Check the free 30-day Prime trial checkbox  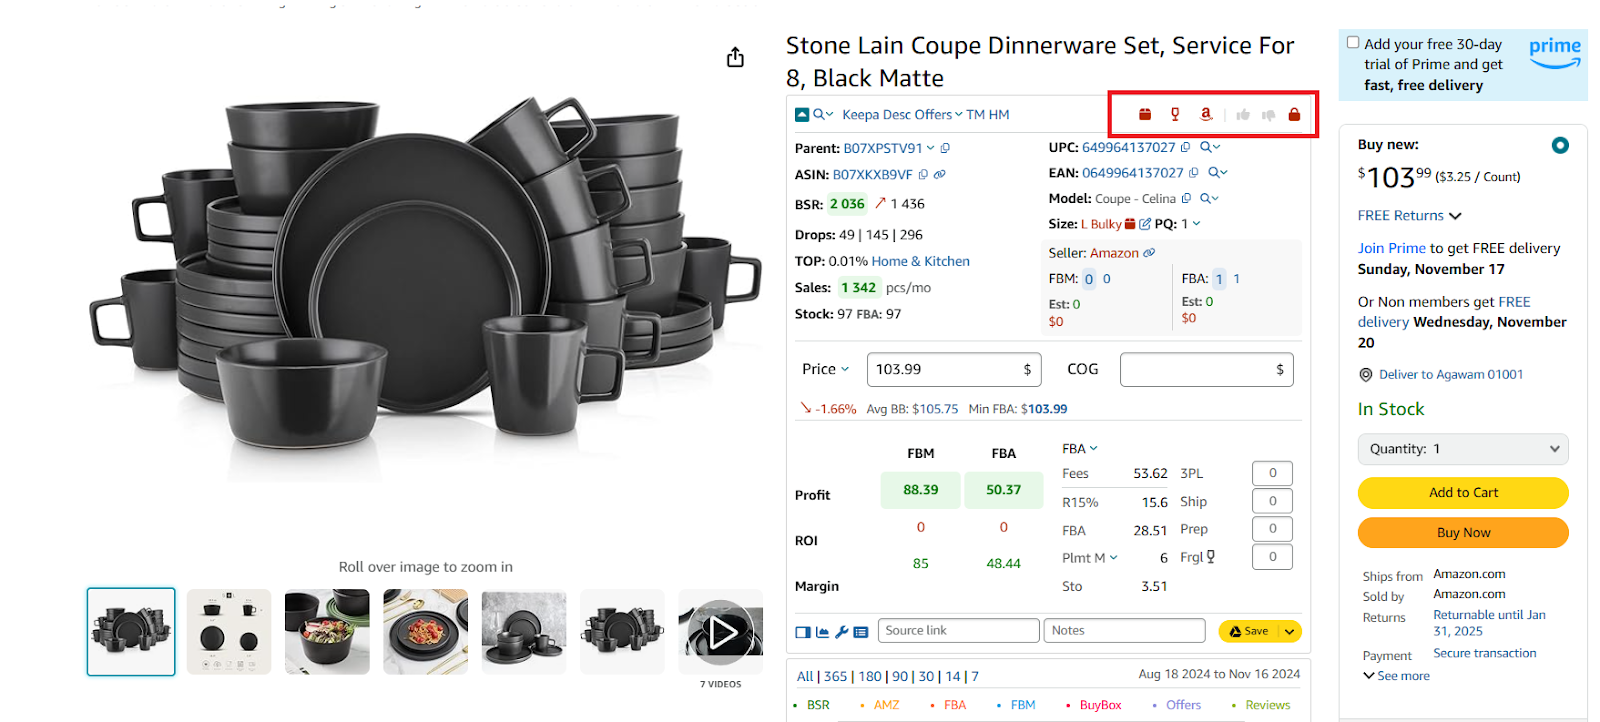[1353, 43]
